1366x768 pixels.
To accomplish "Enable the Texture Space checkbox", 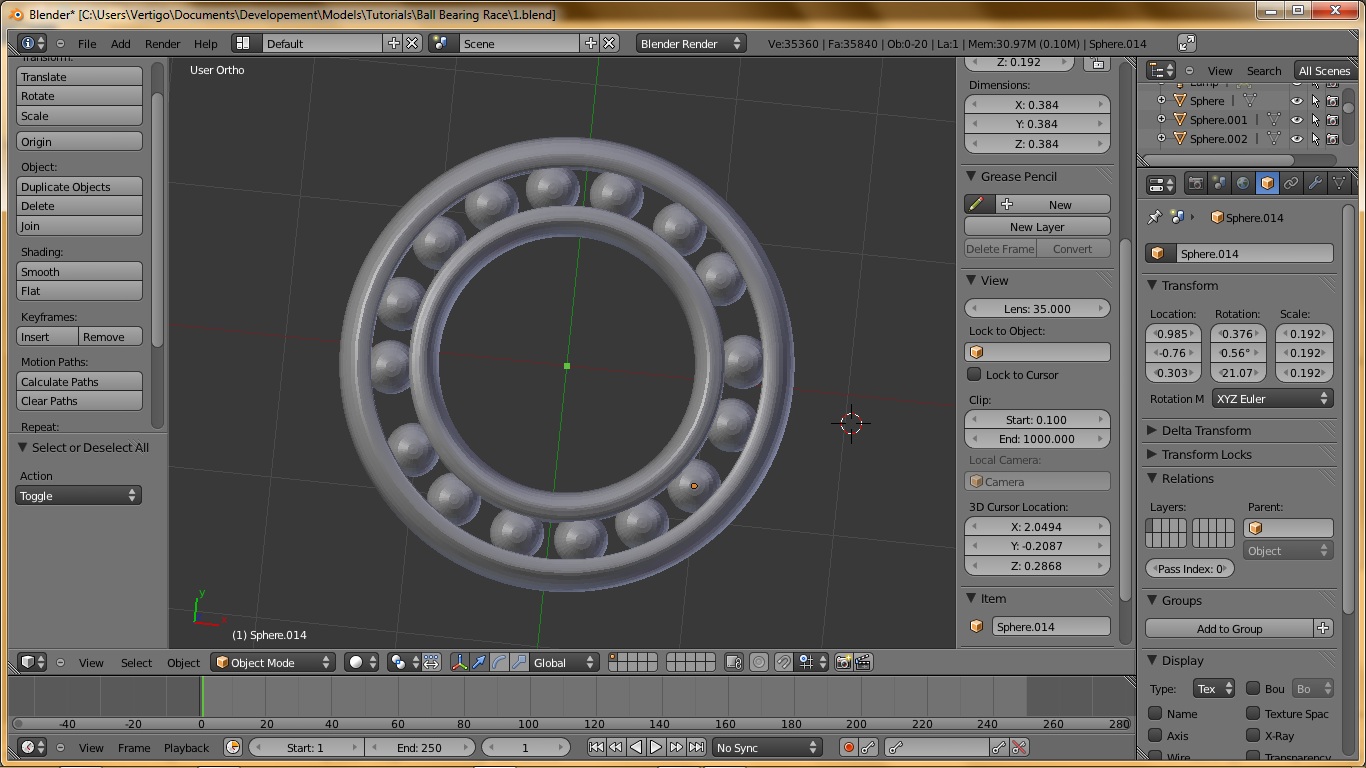I will coord(1253,714).
